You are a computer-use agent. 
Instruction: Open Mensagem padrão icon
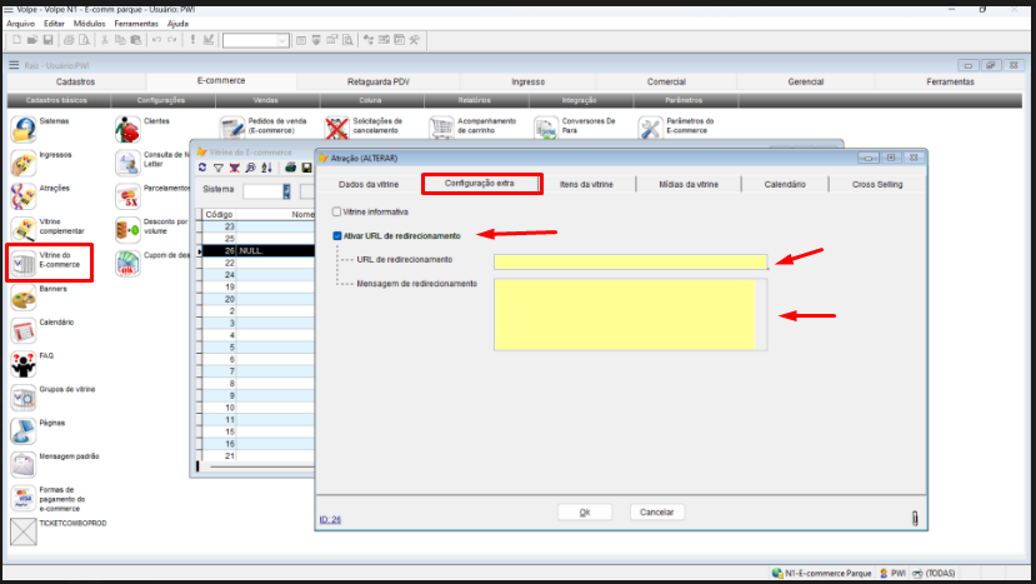coord(23,465)
